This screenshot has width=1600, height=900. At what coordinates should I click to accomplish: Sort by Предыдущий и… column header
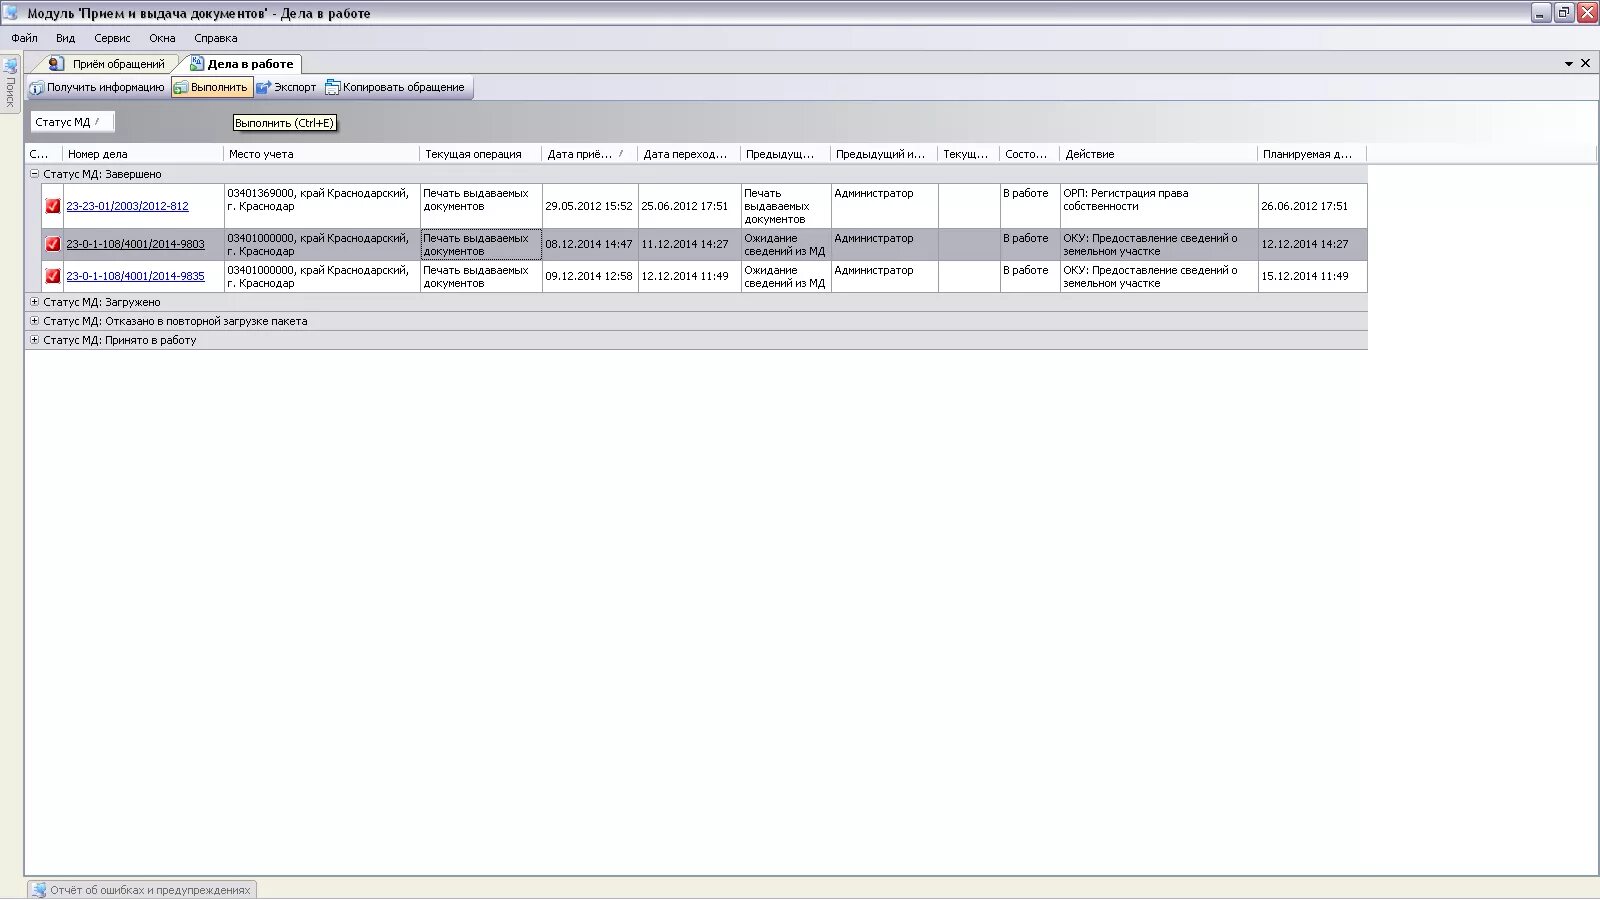click(x=884, y=154)
